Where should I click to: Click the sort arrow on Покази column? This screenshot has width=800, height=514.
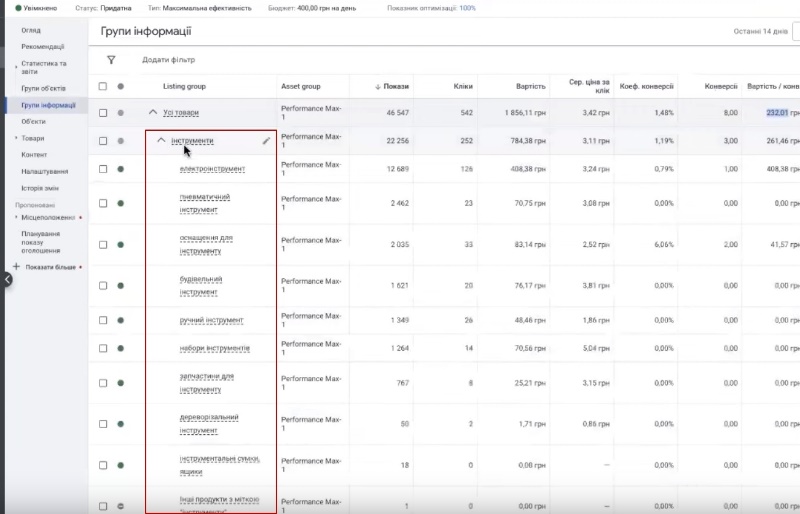(377, 87)
